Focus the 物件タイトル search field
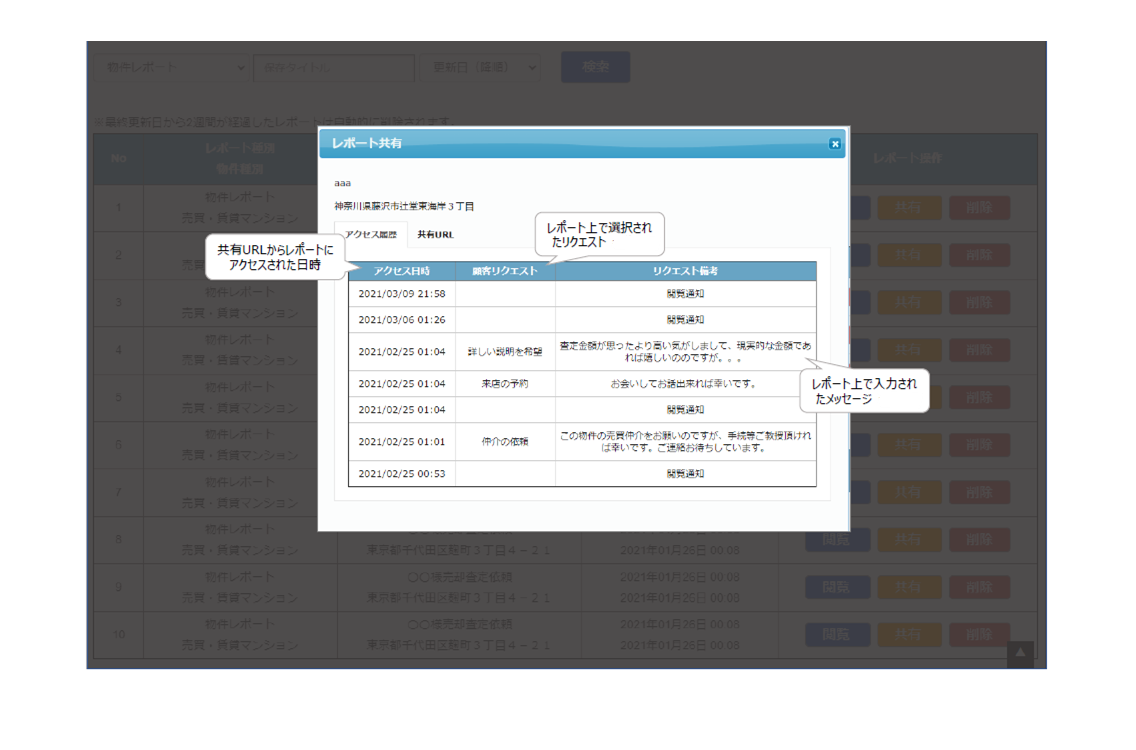The width and height of the screenshot is (1136, 750). point(334,67)
